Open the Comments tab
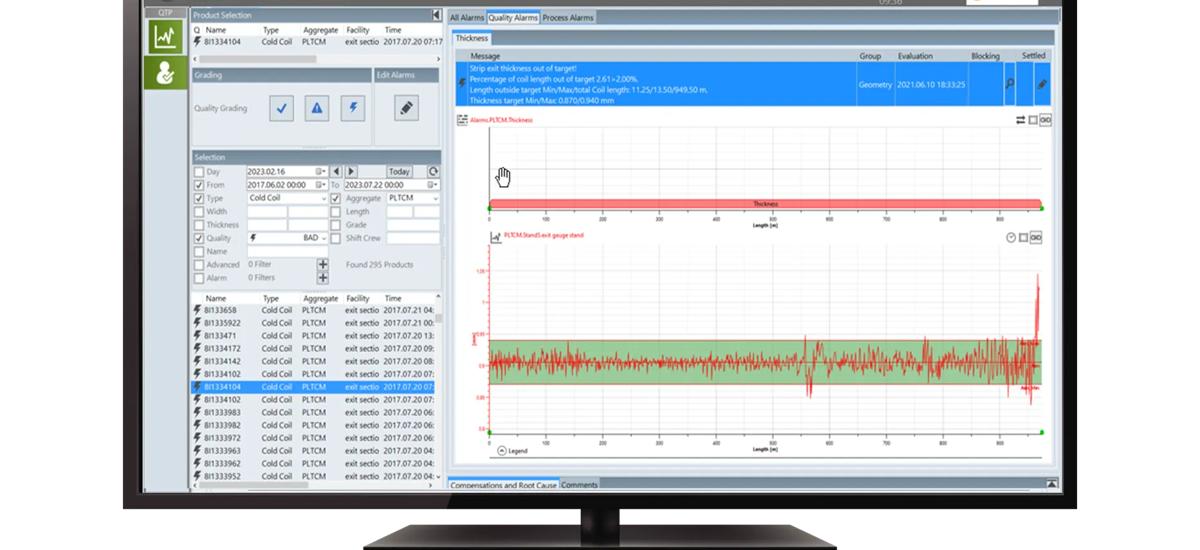 click(x=579, y=485)
